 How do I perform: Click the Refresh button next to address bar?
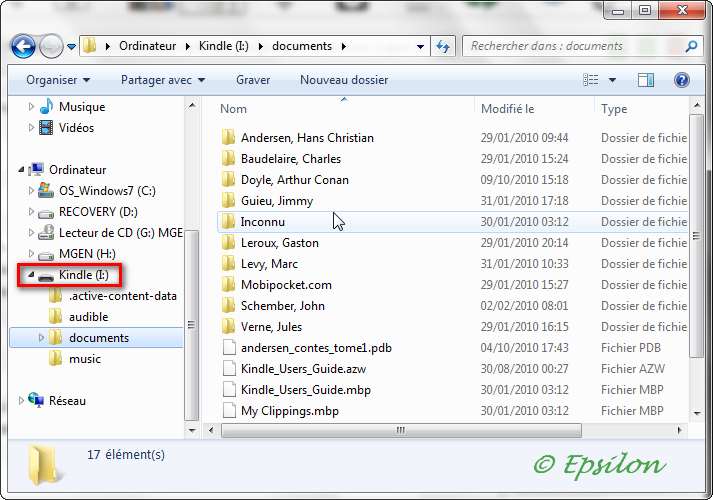443,46
